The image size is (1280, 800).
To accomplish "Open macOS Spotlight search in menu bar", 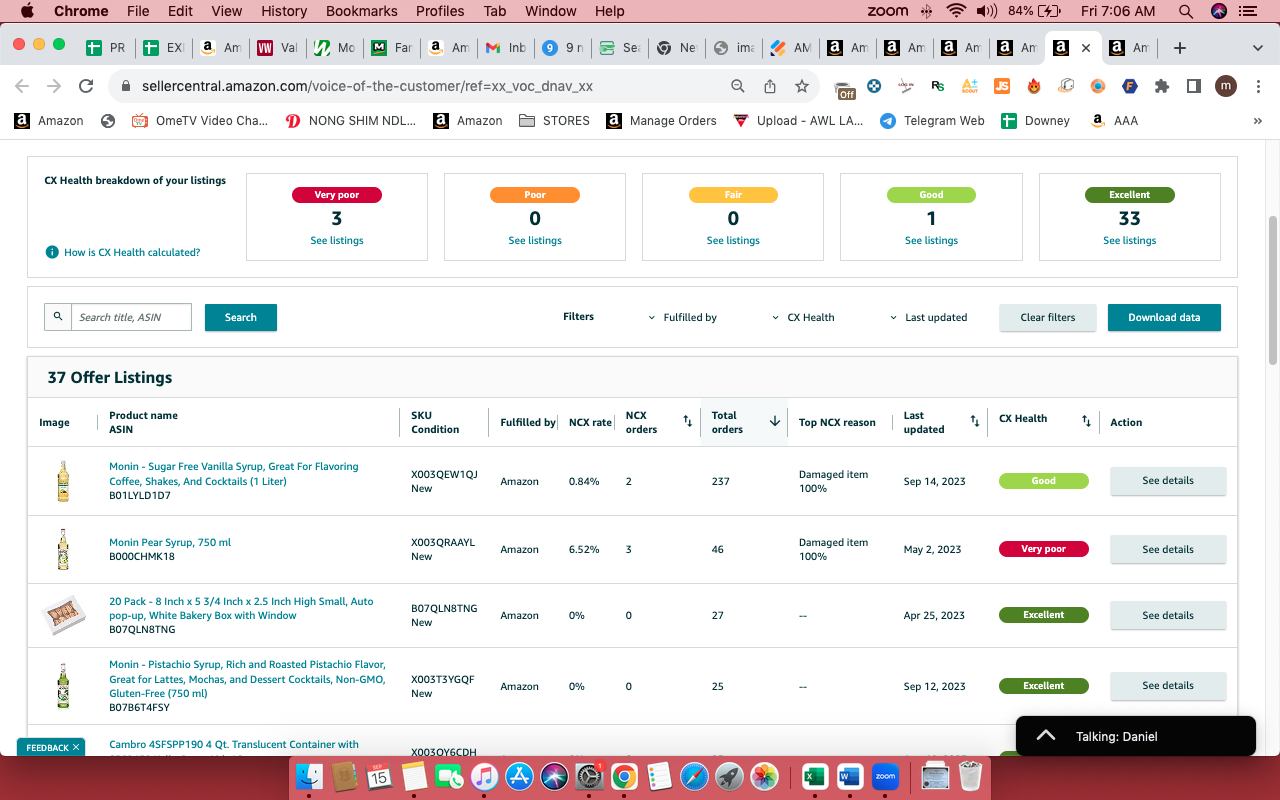I will (1186, 11).
